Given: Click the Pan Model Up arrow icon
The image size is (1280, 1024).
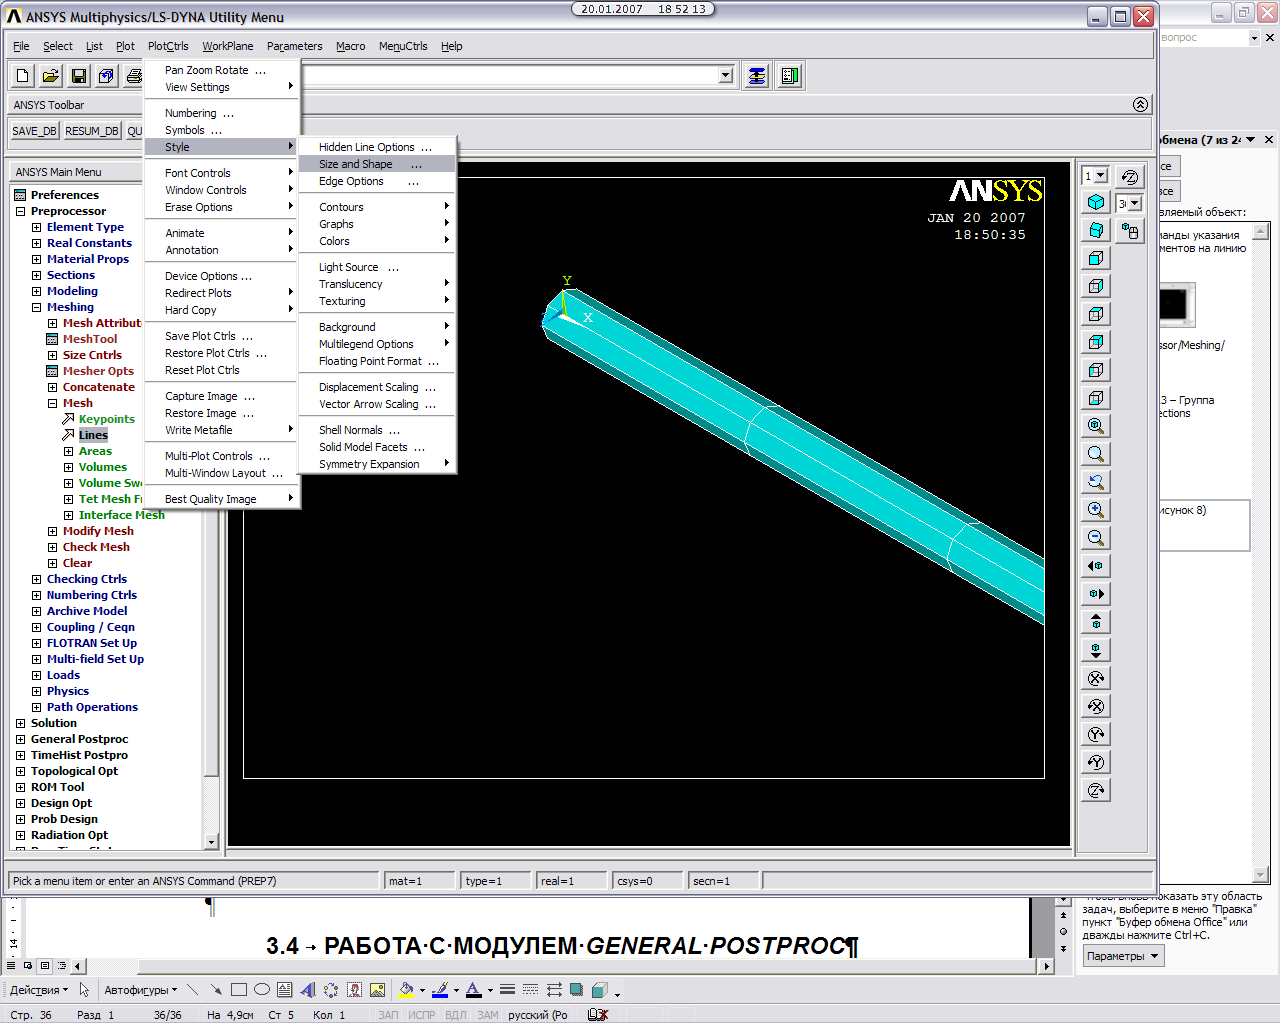Looking at the screenshot, I should point(1096,622).
